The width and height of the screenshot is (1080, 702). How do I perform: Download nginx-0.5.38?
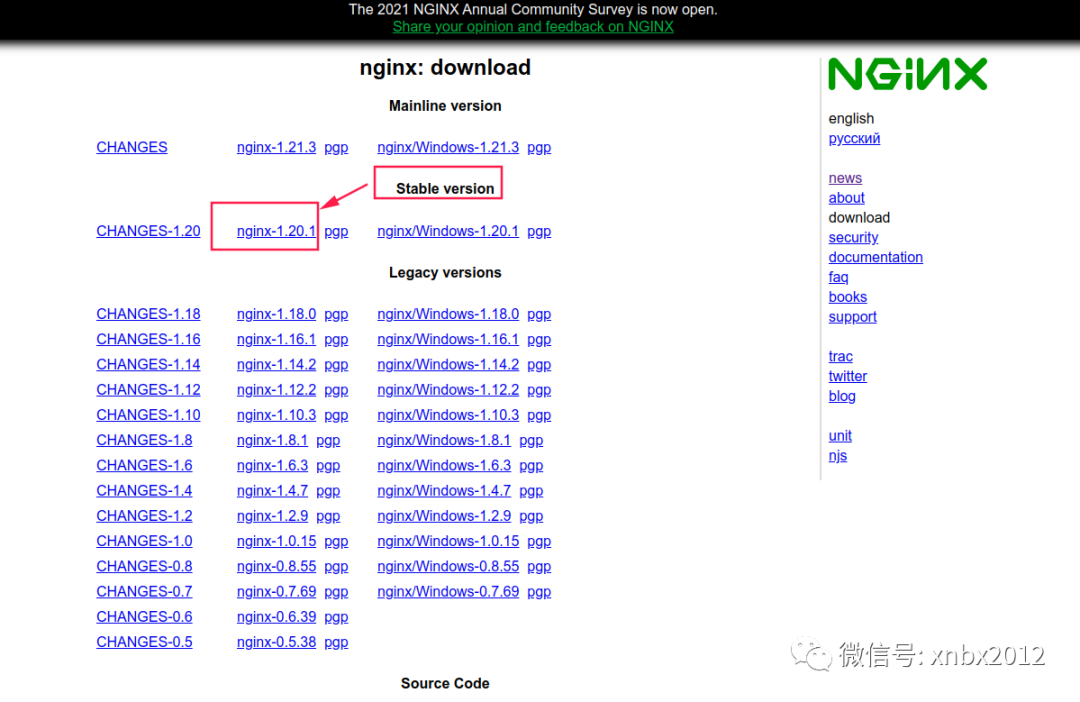[x=276, y=642]
